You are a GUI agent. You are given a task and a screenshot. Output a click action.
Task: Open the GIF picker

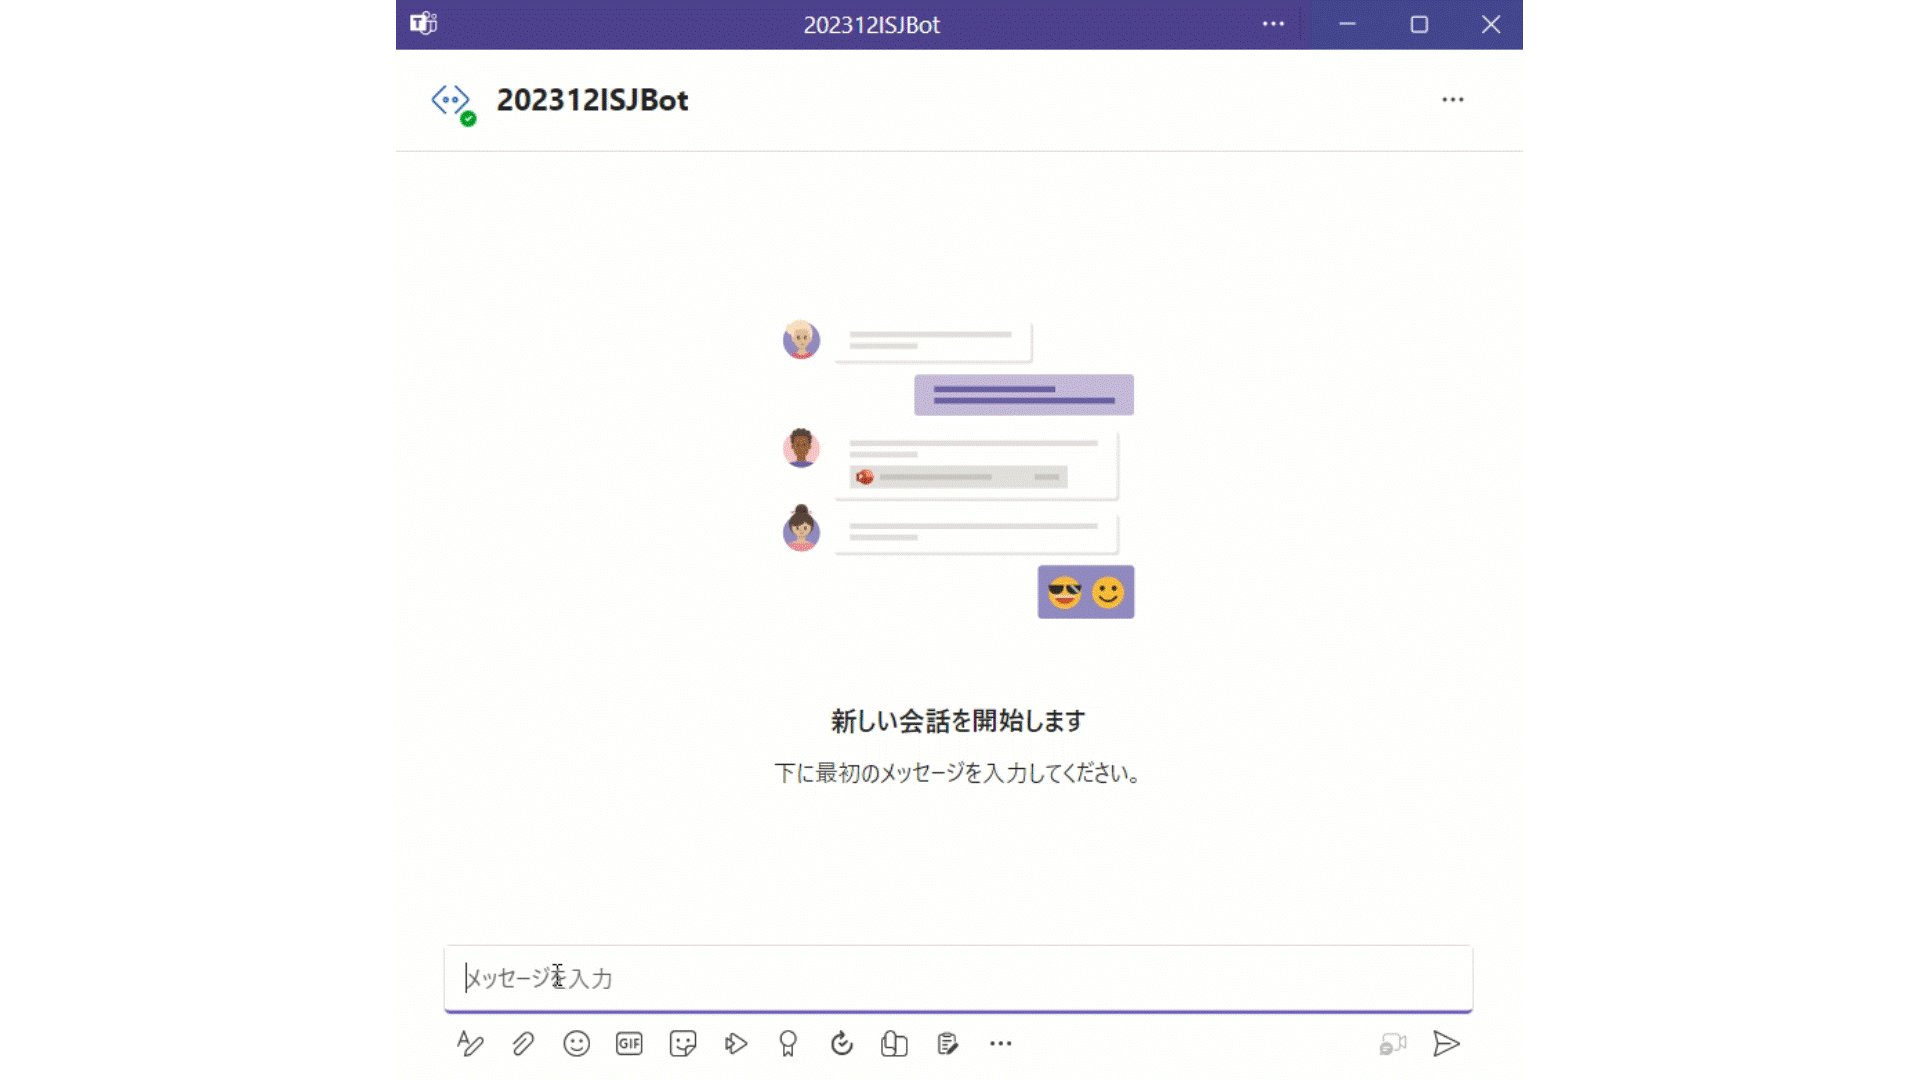click(629, 1044)
